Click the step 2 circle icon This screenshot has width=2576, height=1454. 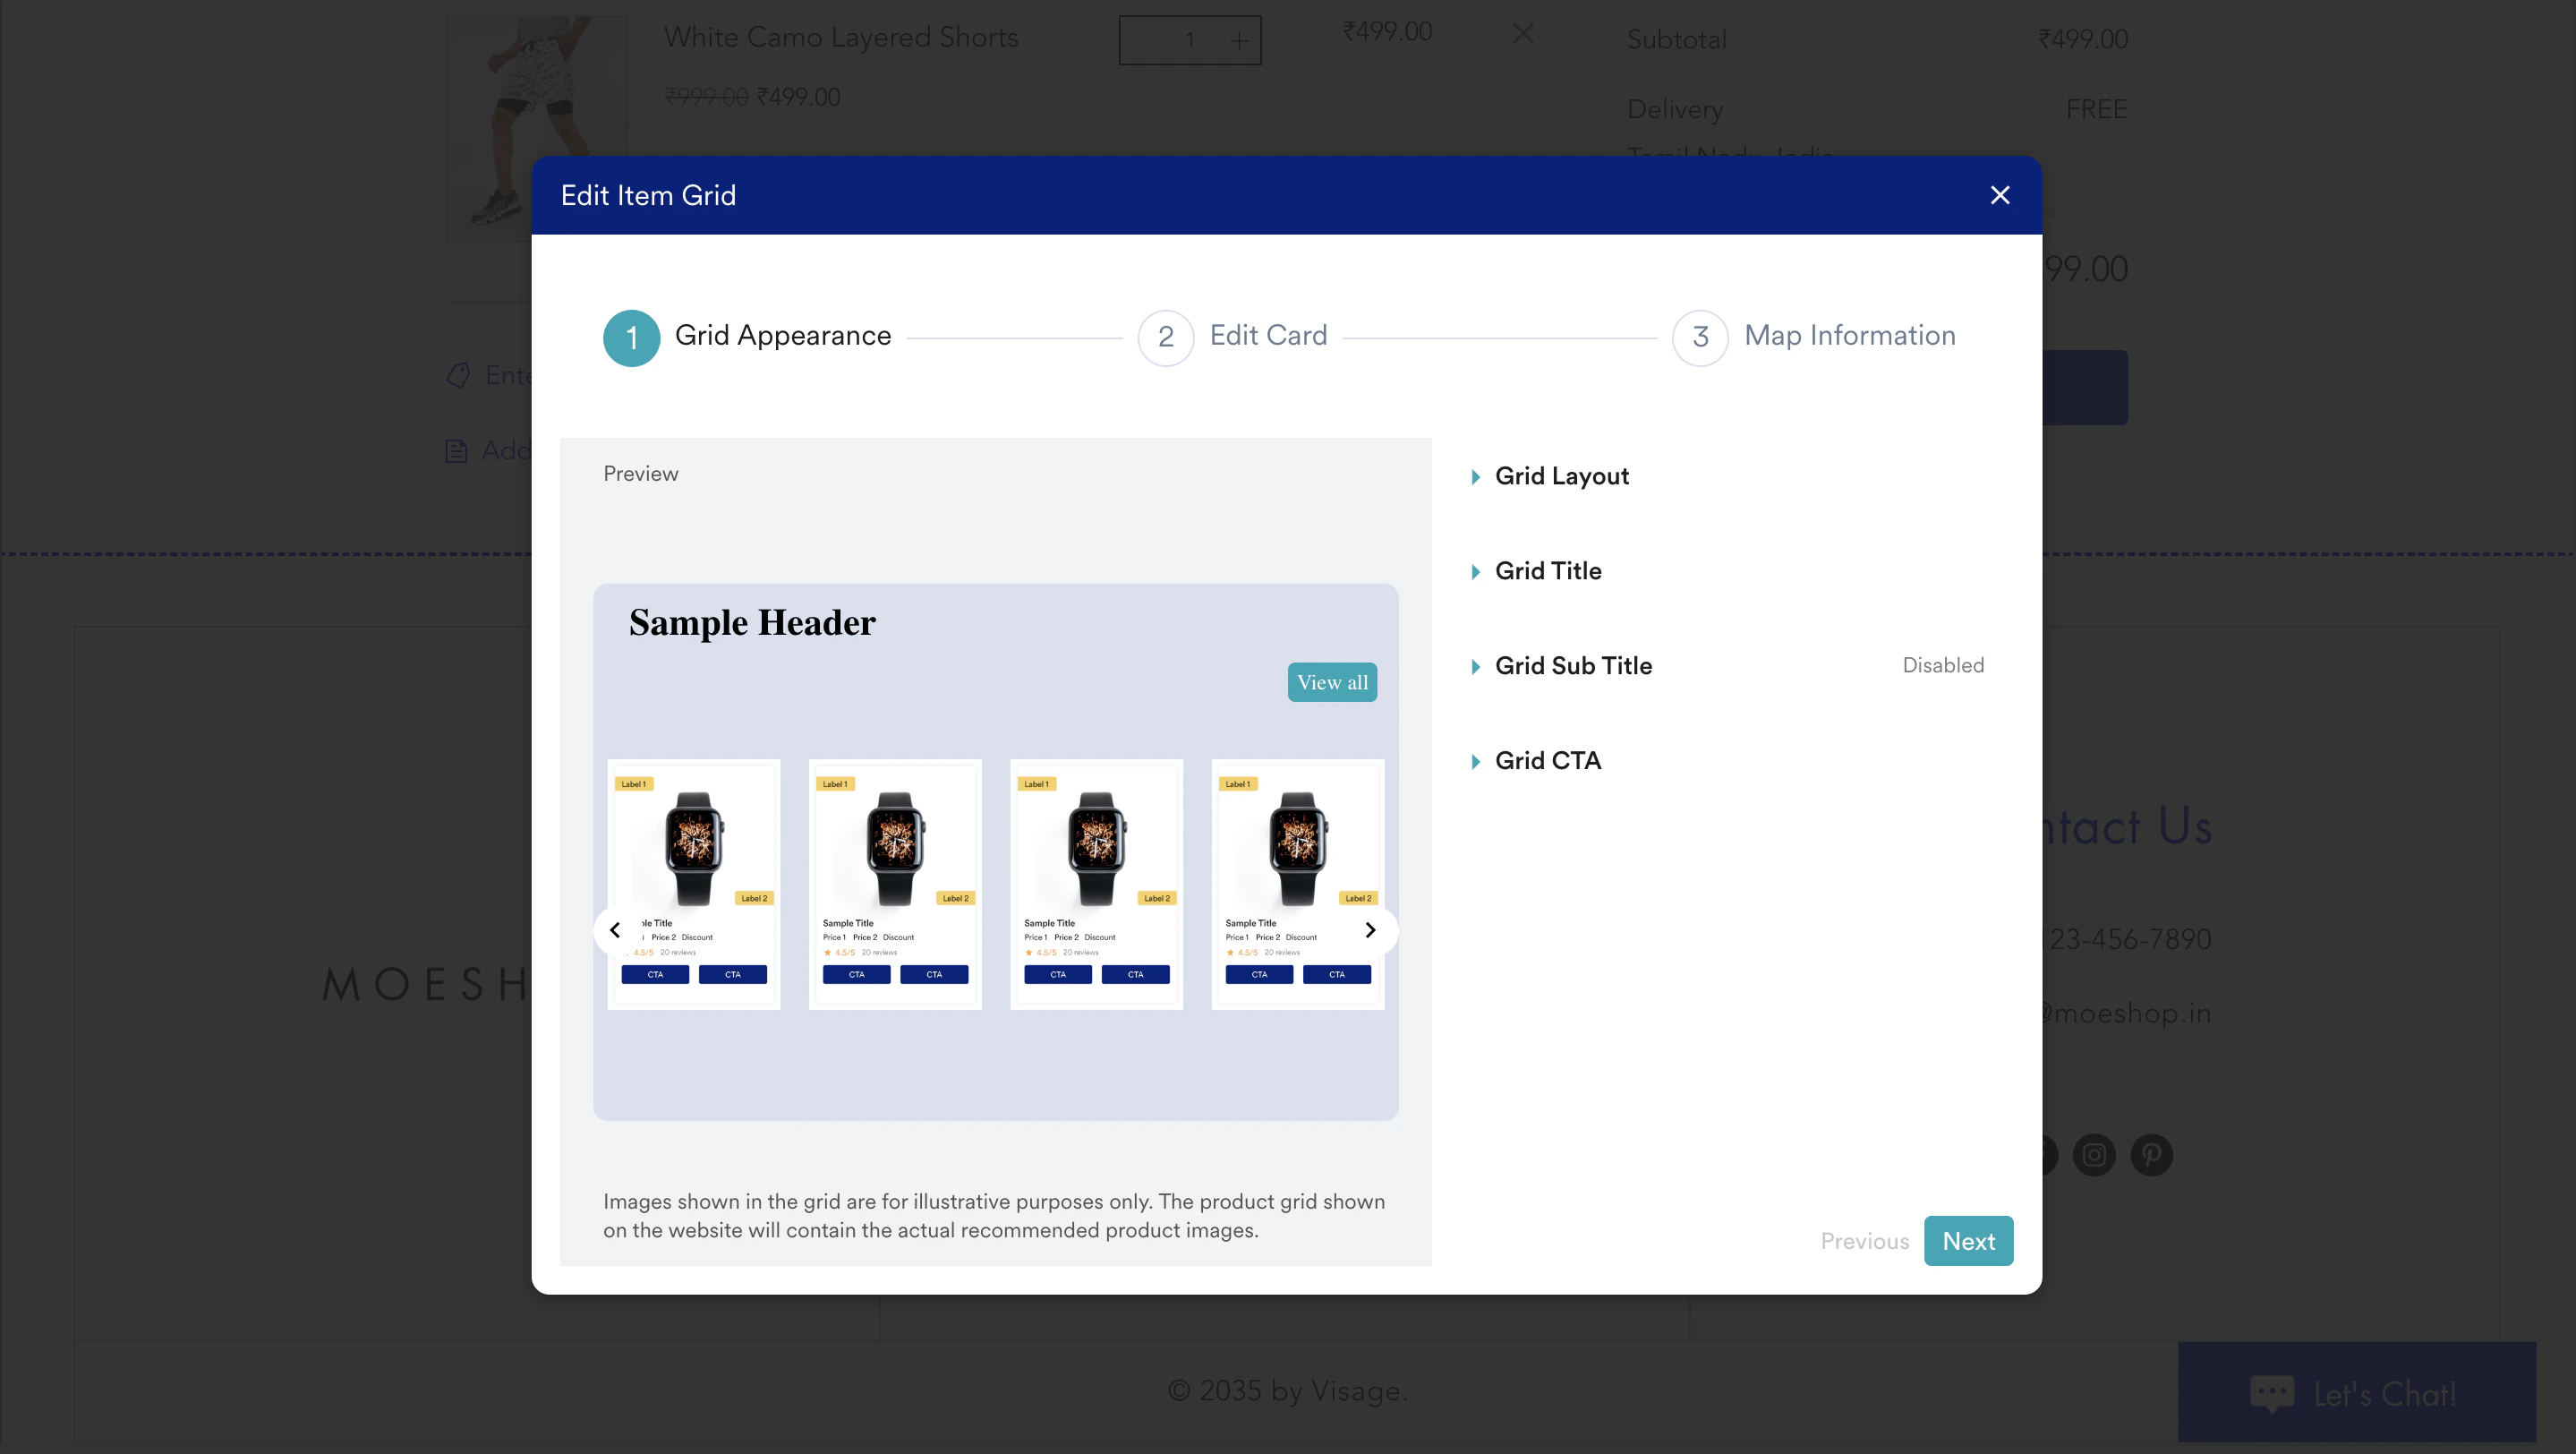point(1165,338)
